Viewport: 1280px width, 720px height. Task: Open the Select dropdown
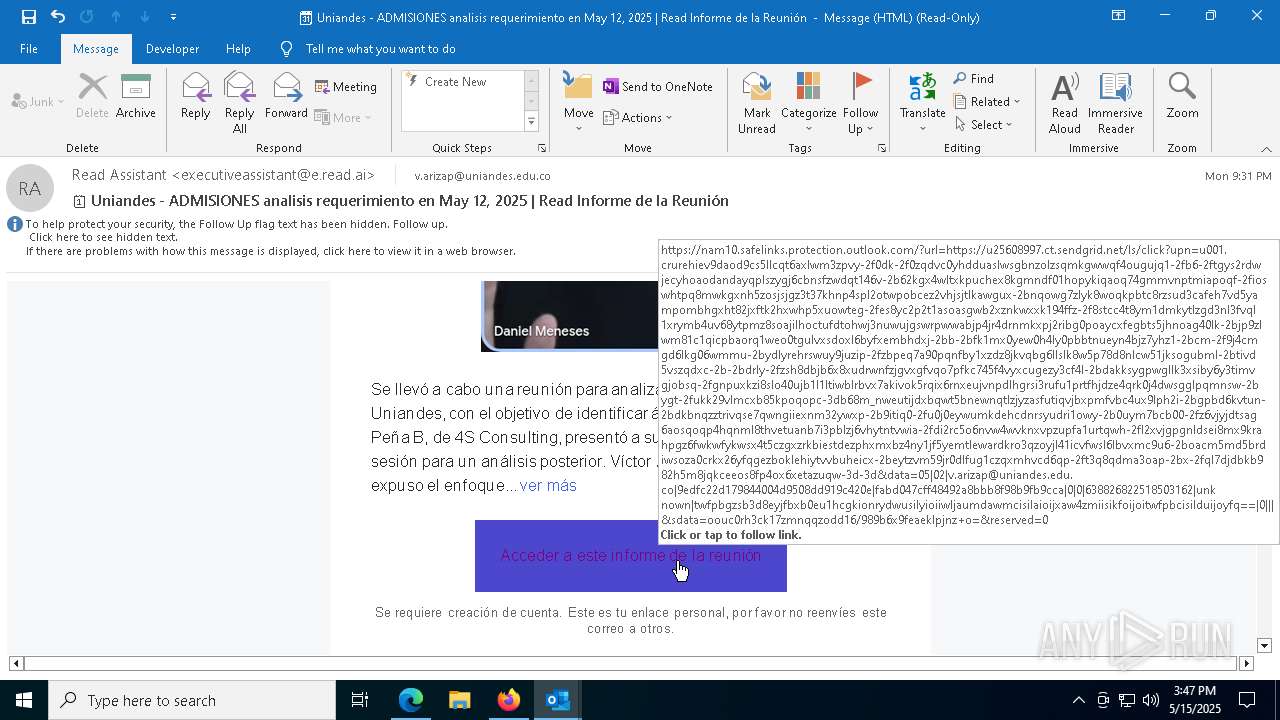tap(984, 124)
